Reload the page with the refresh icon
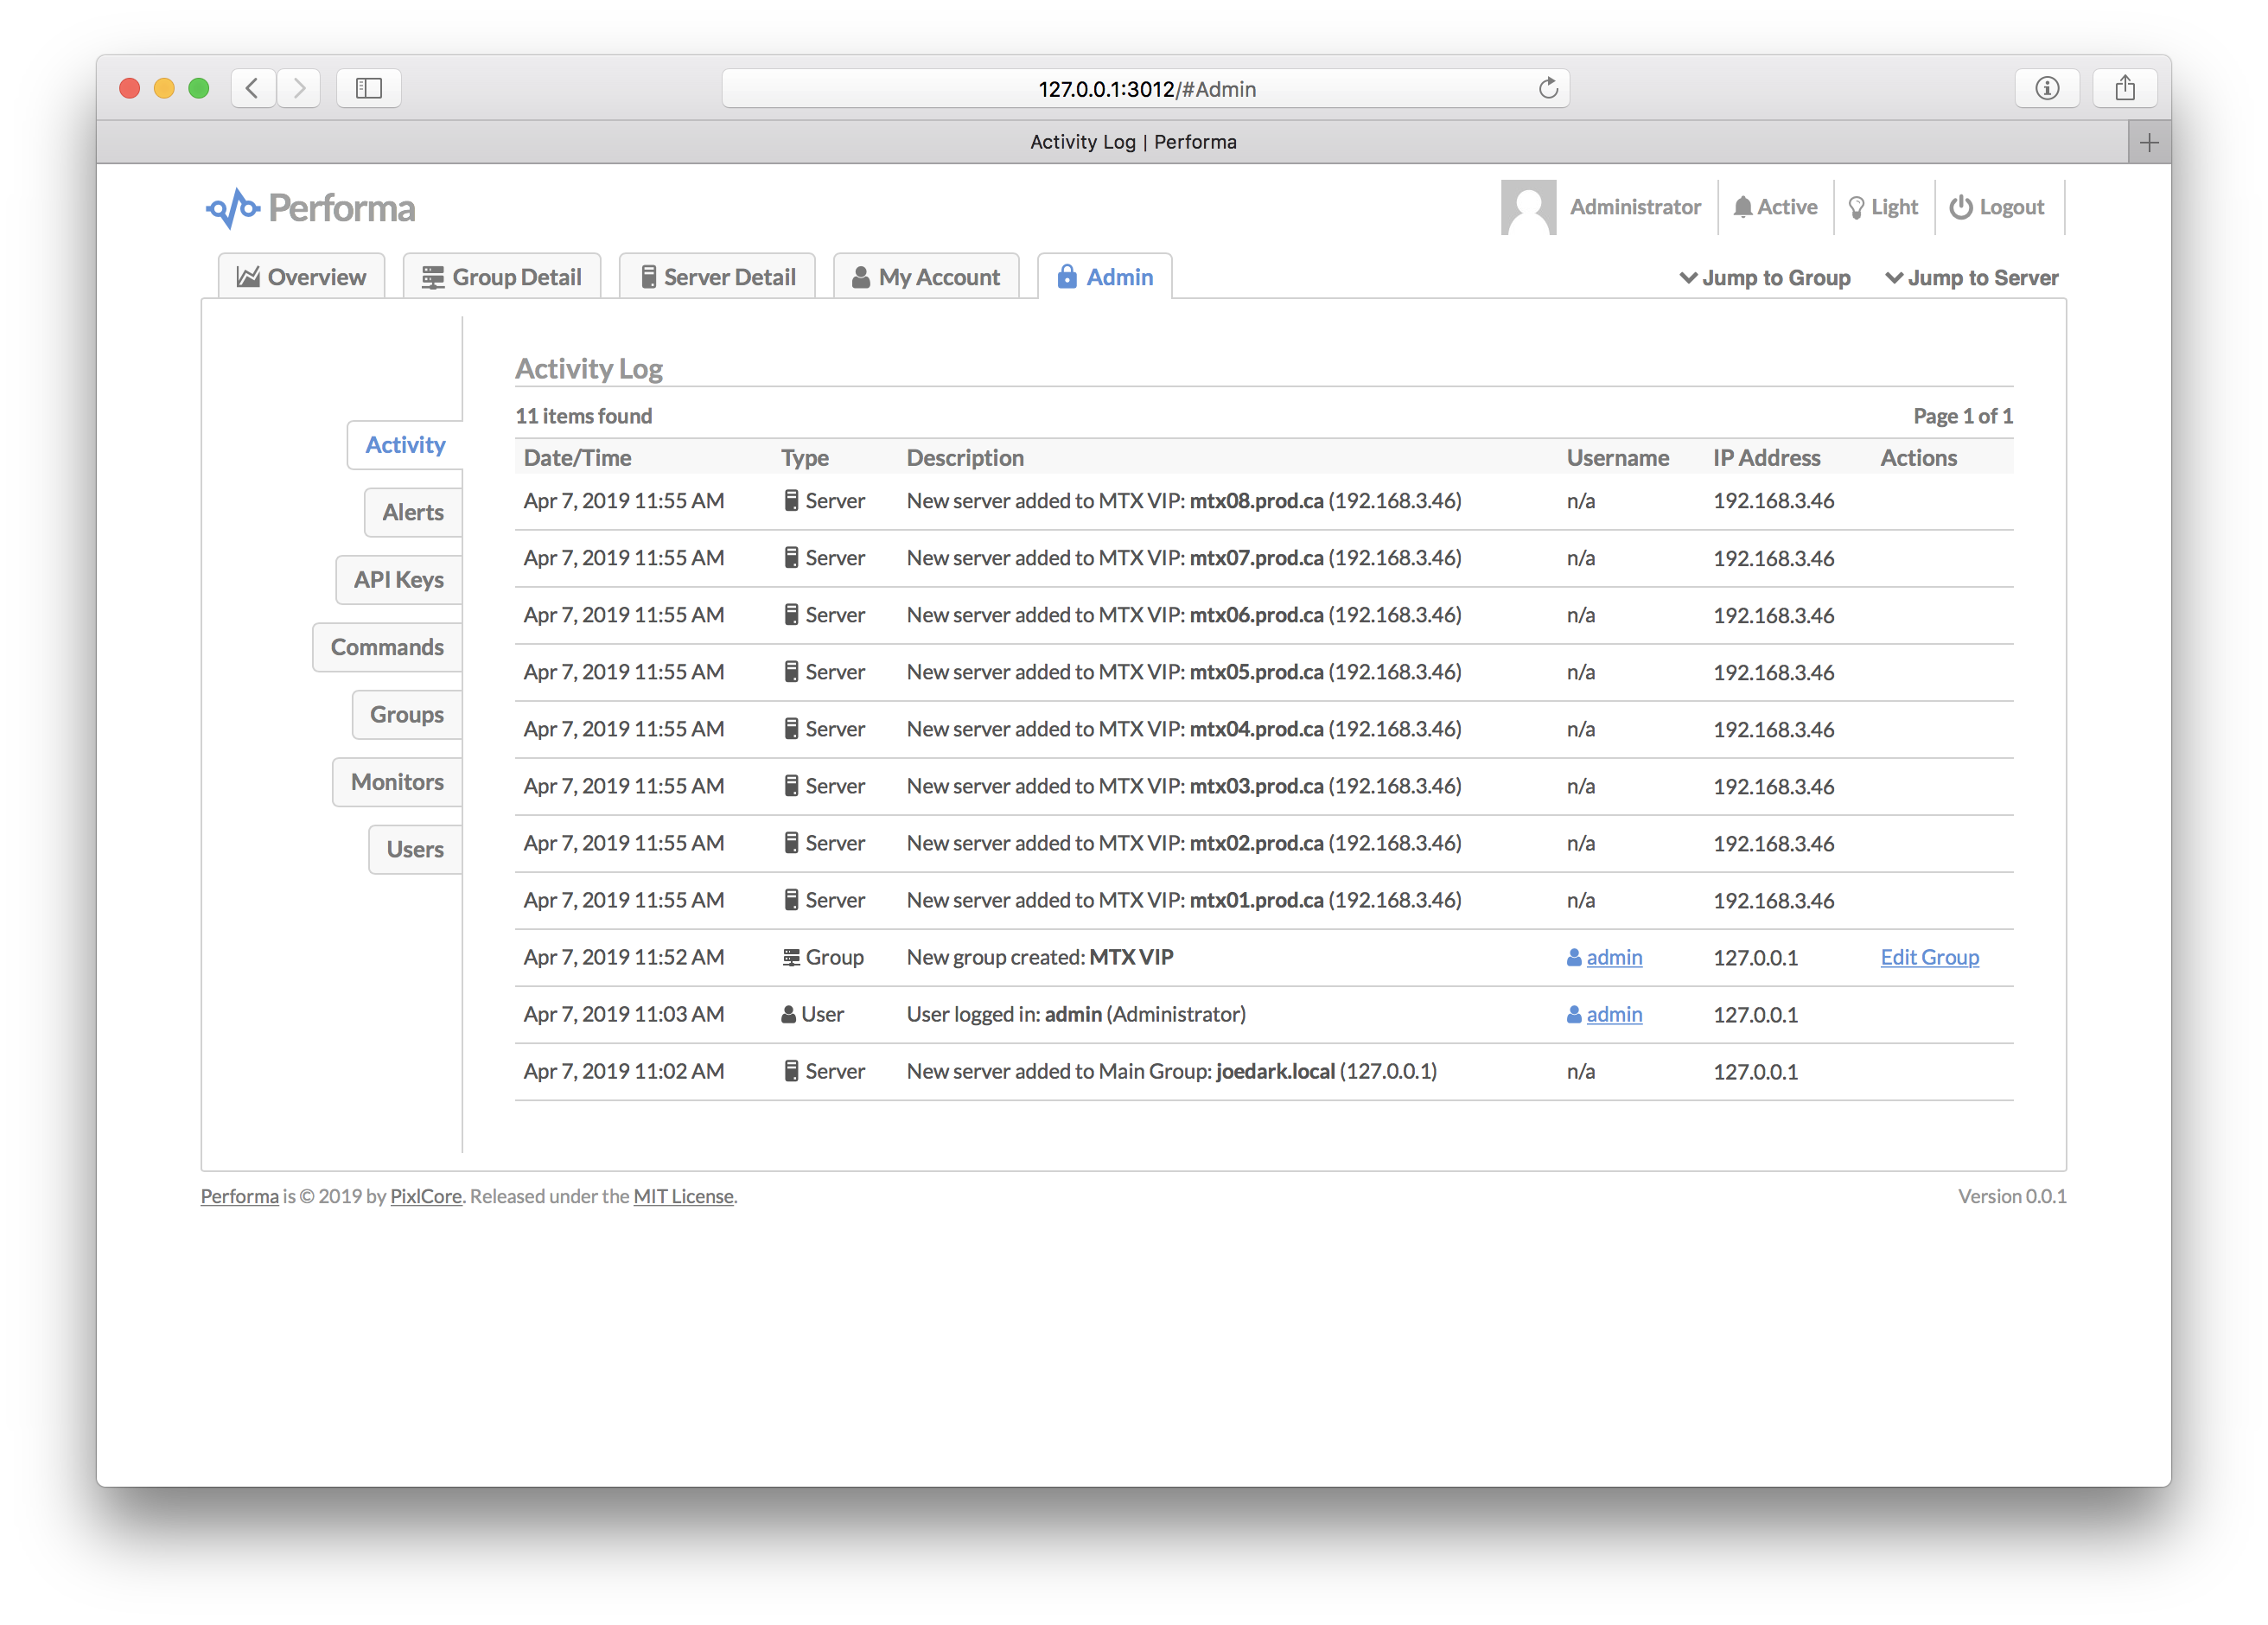Image resolution: width=2268 pixels, height=1625 pixels. [x=1547, y=88]
